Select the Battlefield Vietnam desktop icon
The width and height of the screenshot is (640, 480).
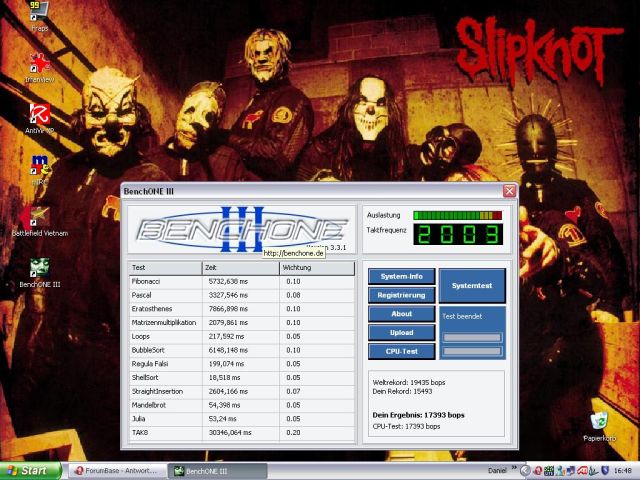pyautogui.click(x=40, y=221)
